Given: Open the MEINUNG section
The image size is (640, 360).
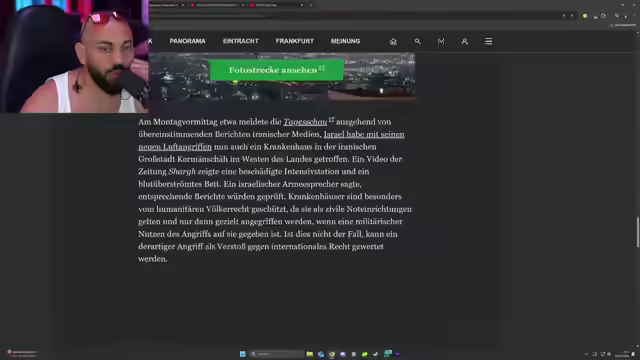Looking at the screenshot, I should [x=345, y=41].
